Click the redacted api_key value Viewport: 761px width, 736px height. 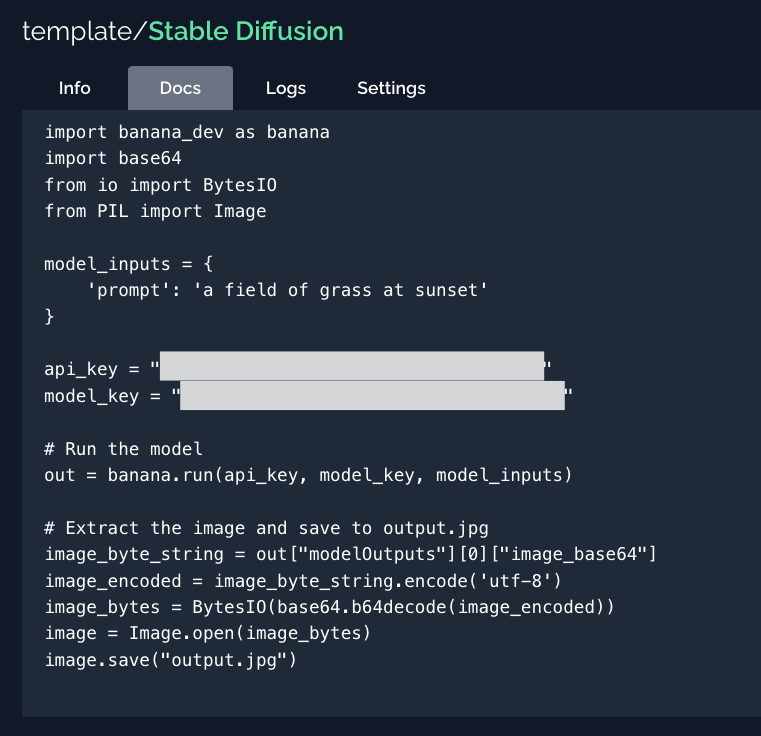(x=351, y=368)
